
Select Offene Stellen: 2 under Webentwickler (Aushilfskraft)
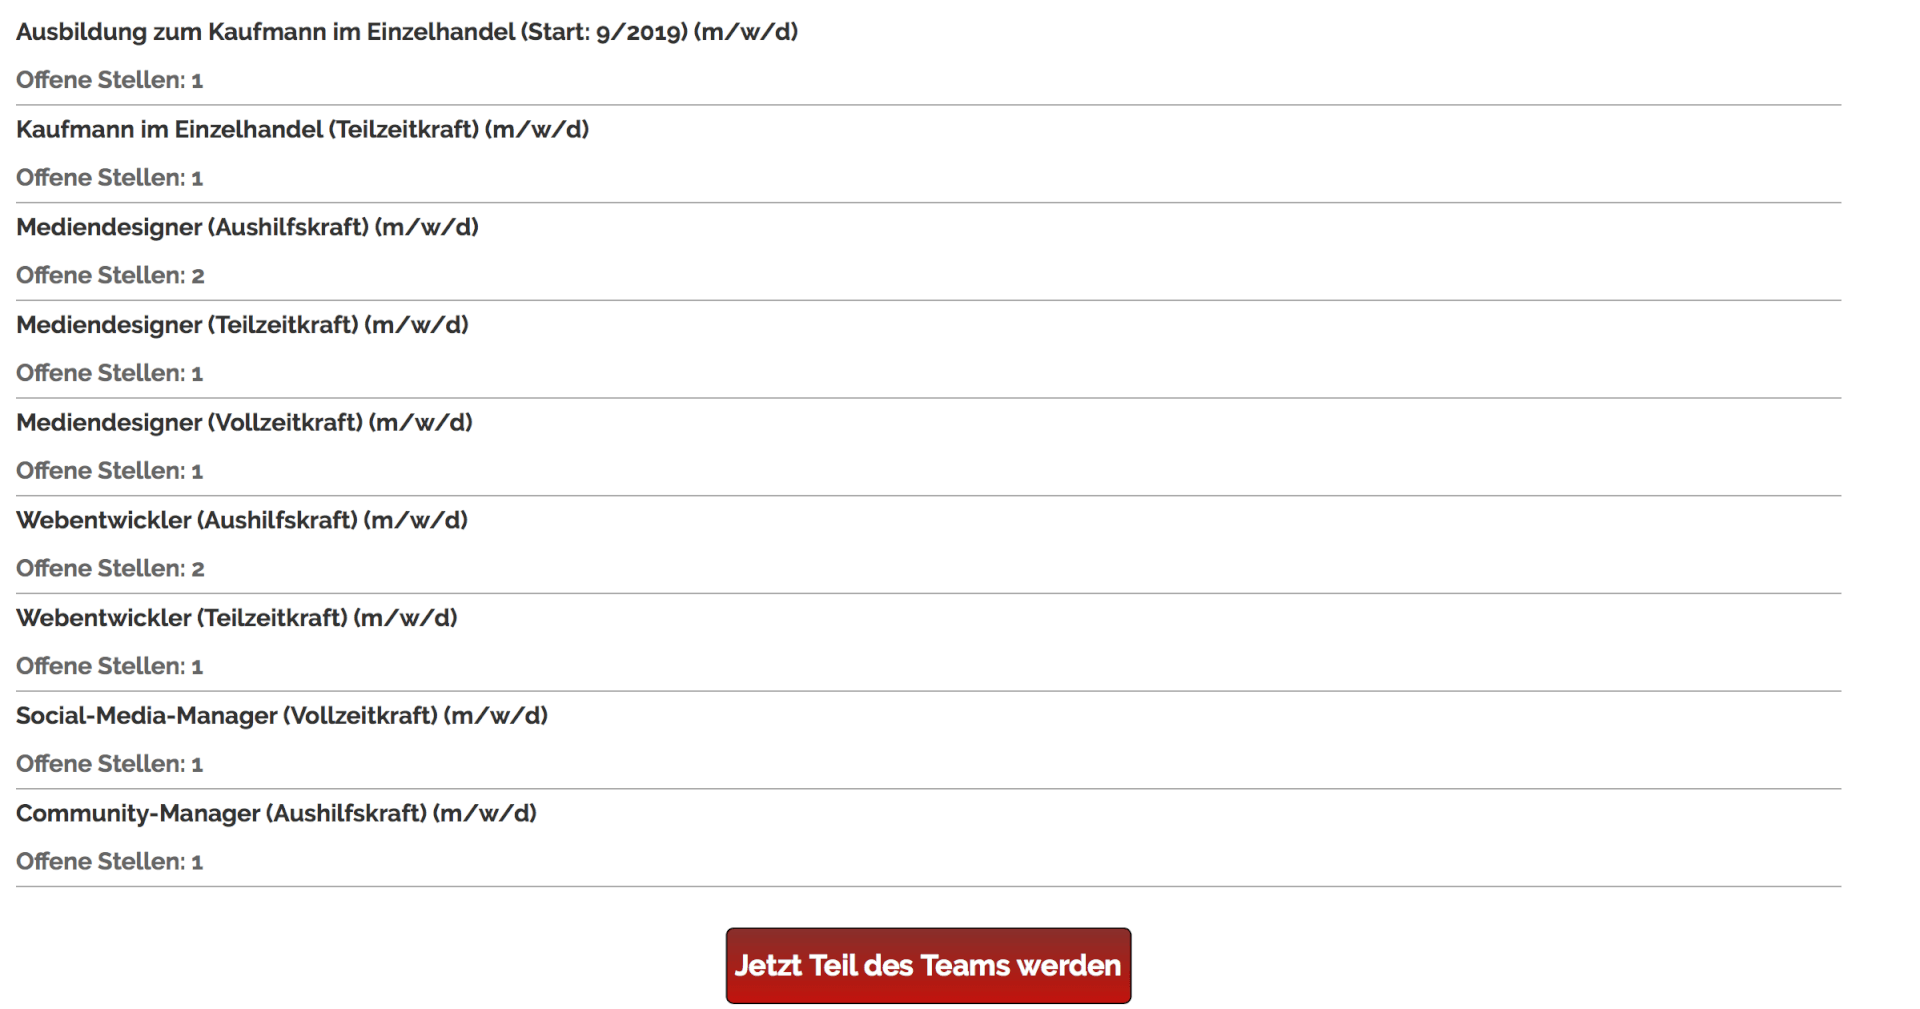click(x=110, y=569)
